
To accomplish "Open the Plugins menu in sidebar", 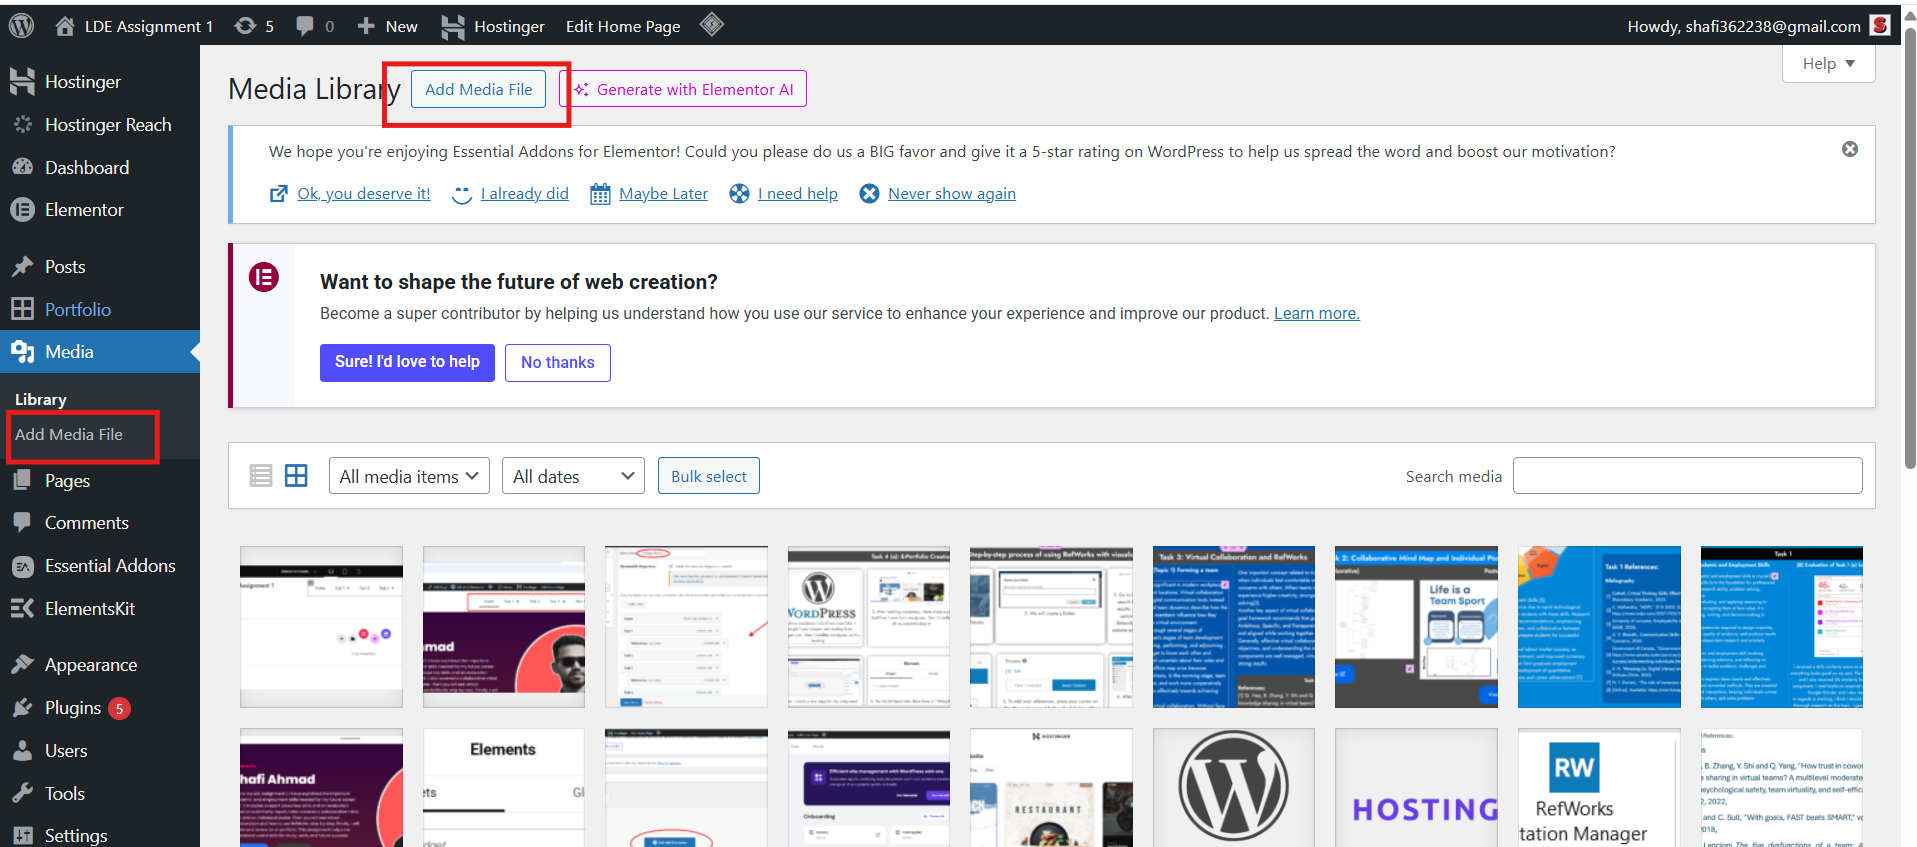I will click(x=73, y=708).
